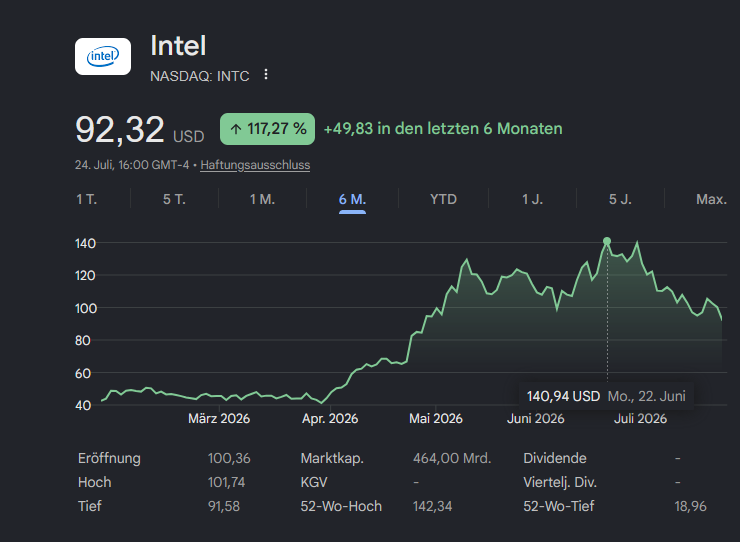Click the Eröffnung value 100,36
Image resolution: width=740 pixels, height=542 pixels.
pyautogui.click(x=229, y=458)
